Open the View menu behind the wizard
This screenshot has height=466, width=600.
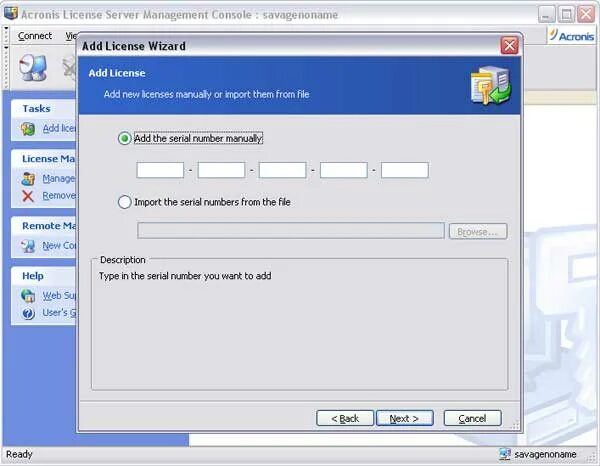point(71,36)
